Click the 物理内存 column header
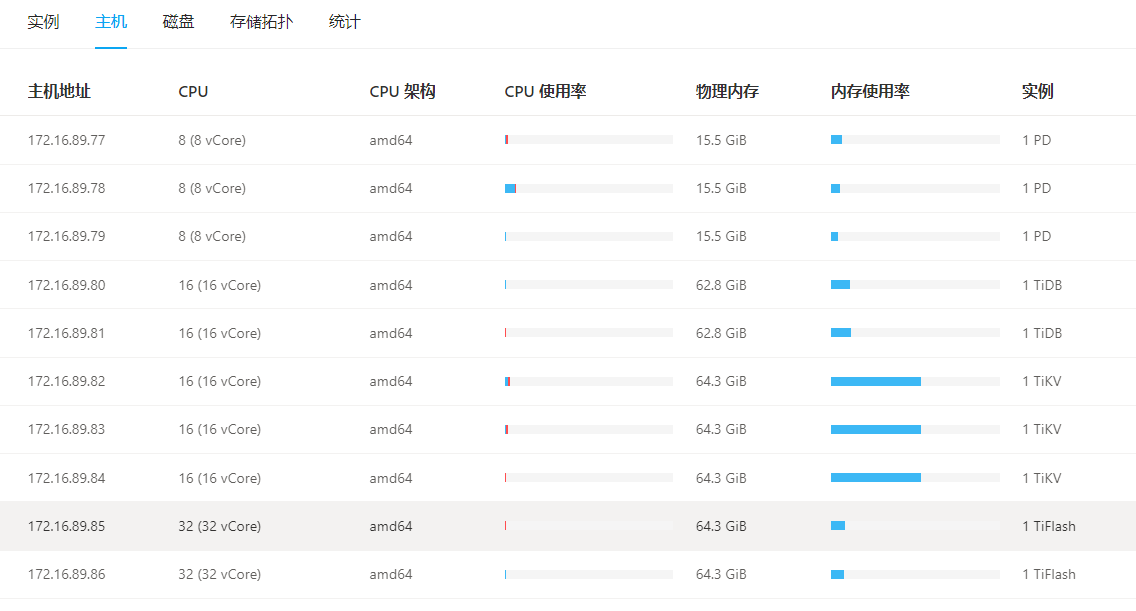This screenshot has width=1136, height=611. (x=727, y=91)
